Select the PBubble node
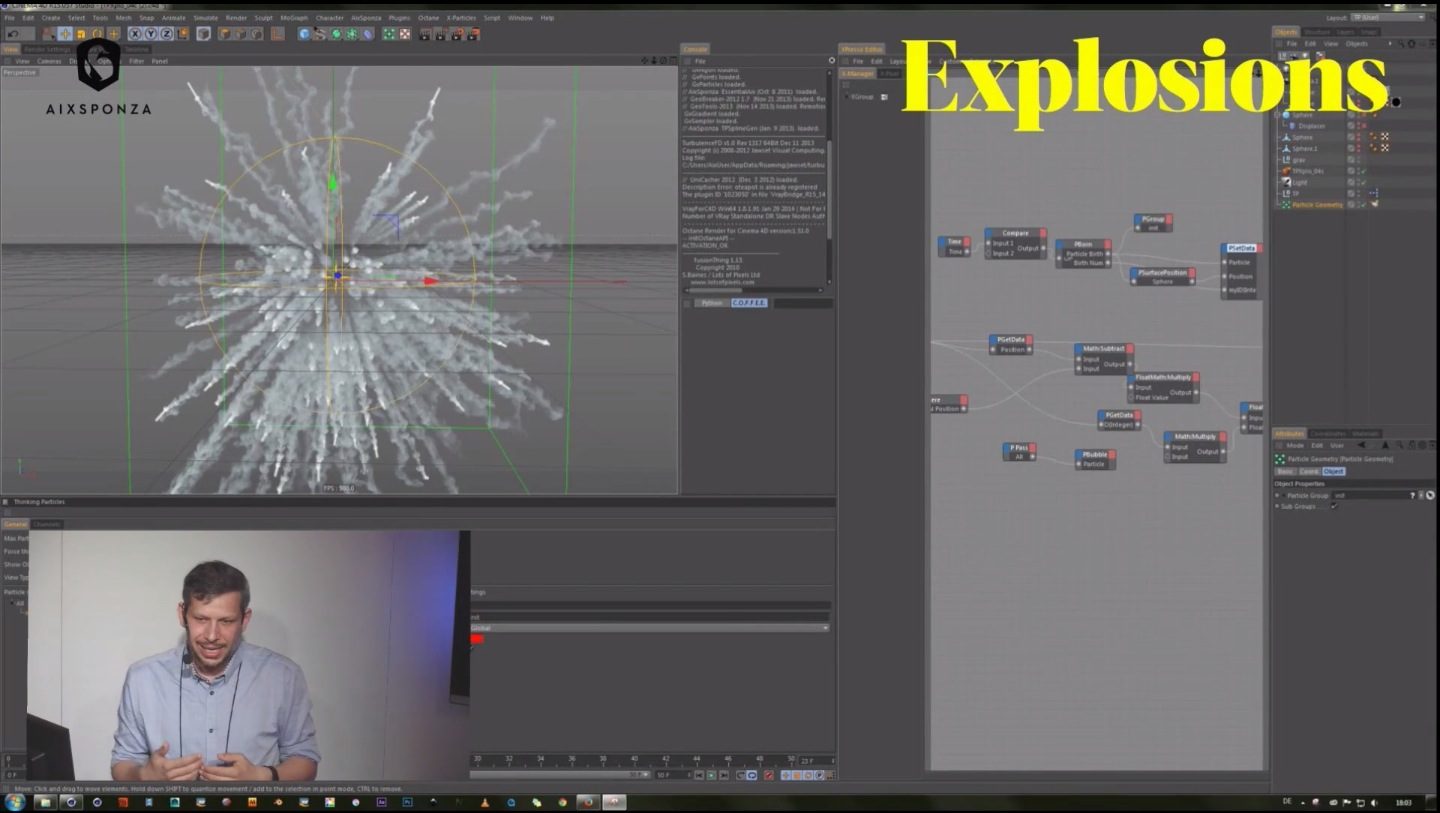1440x813 pixels. click(1094, 459)
